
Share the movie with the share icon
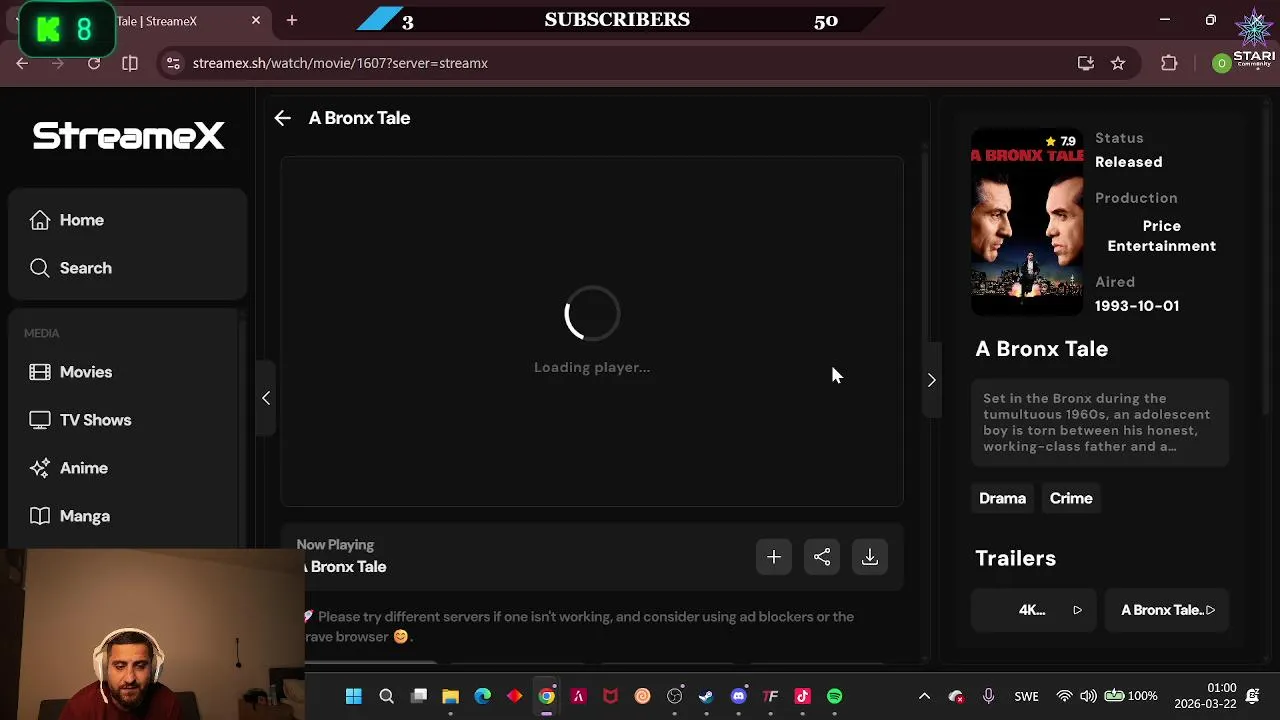pyautogui.click(x=822, y=557)
